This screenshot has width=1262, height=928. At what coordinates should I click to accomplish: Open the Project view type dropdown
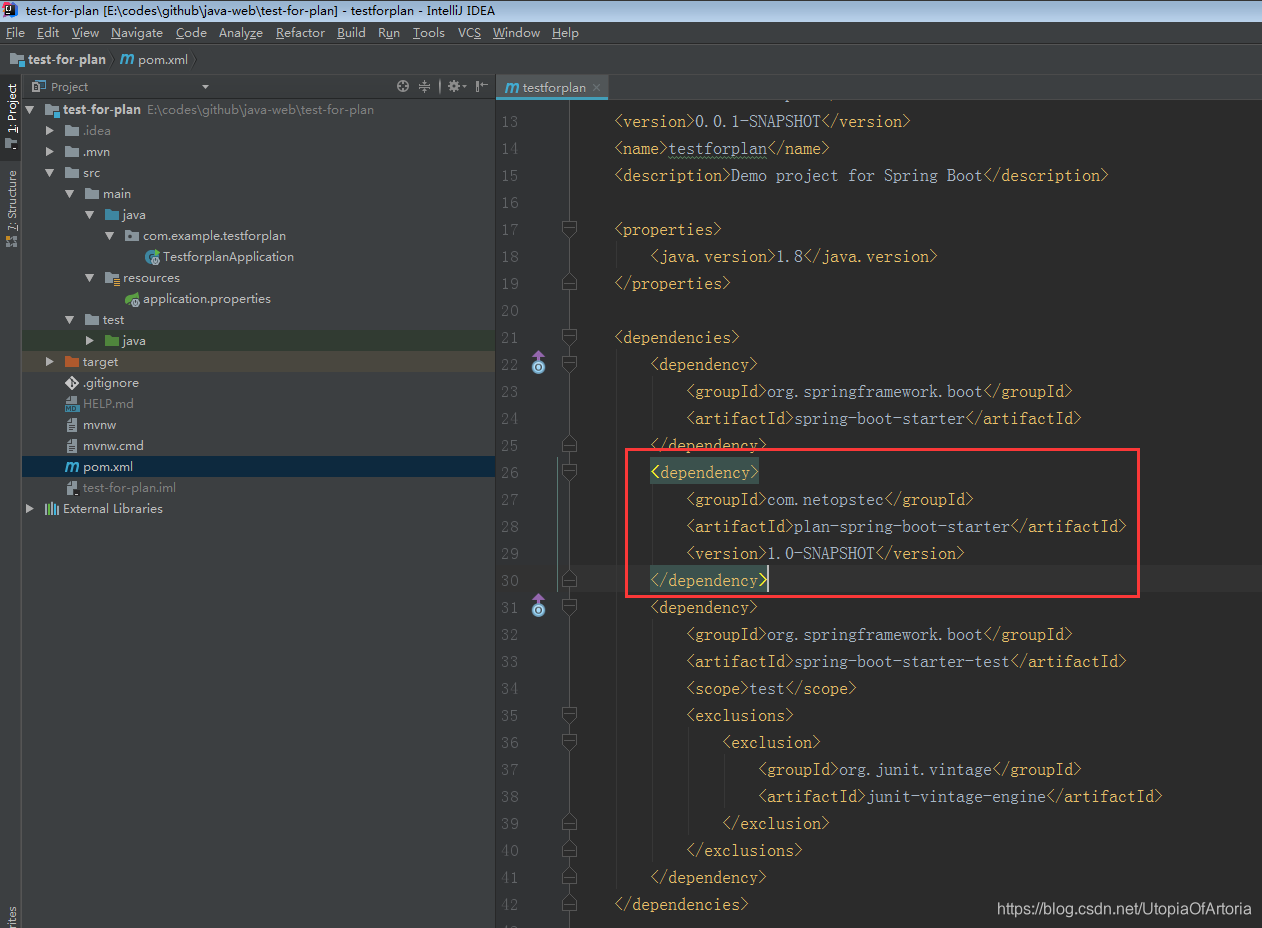click(x=205, y=87)
